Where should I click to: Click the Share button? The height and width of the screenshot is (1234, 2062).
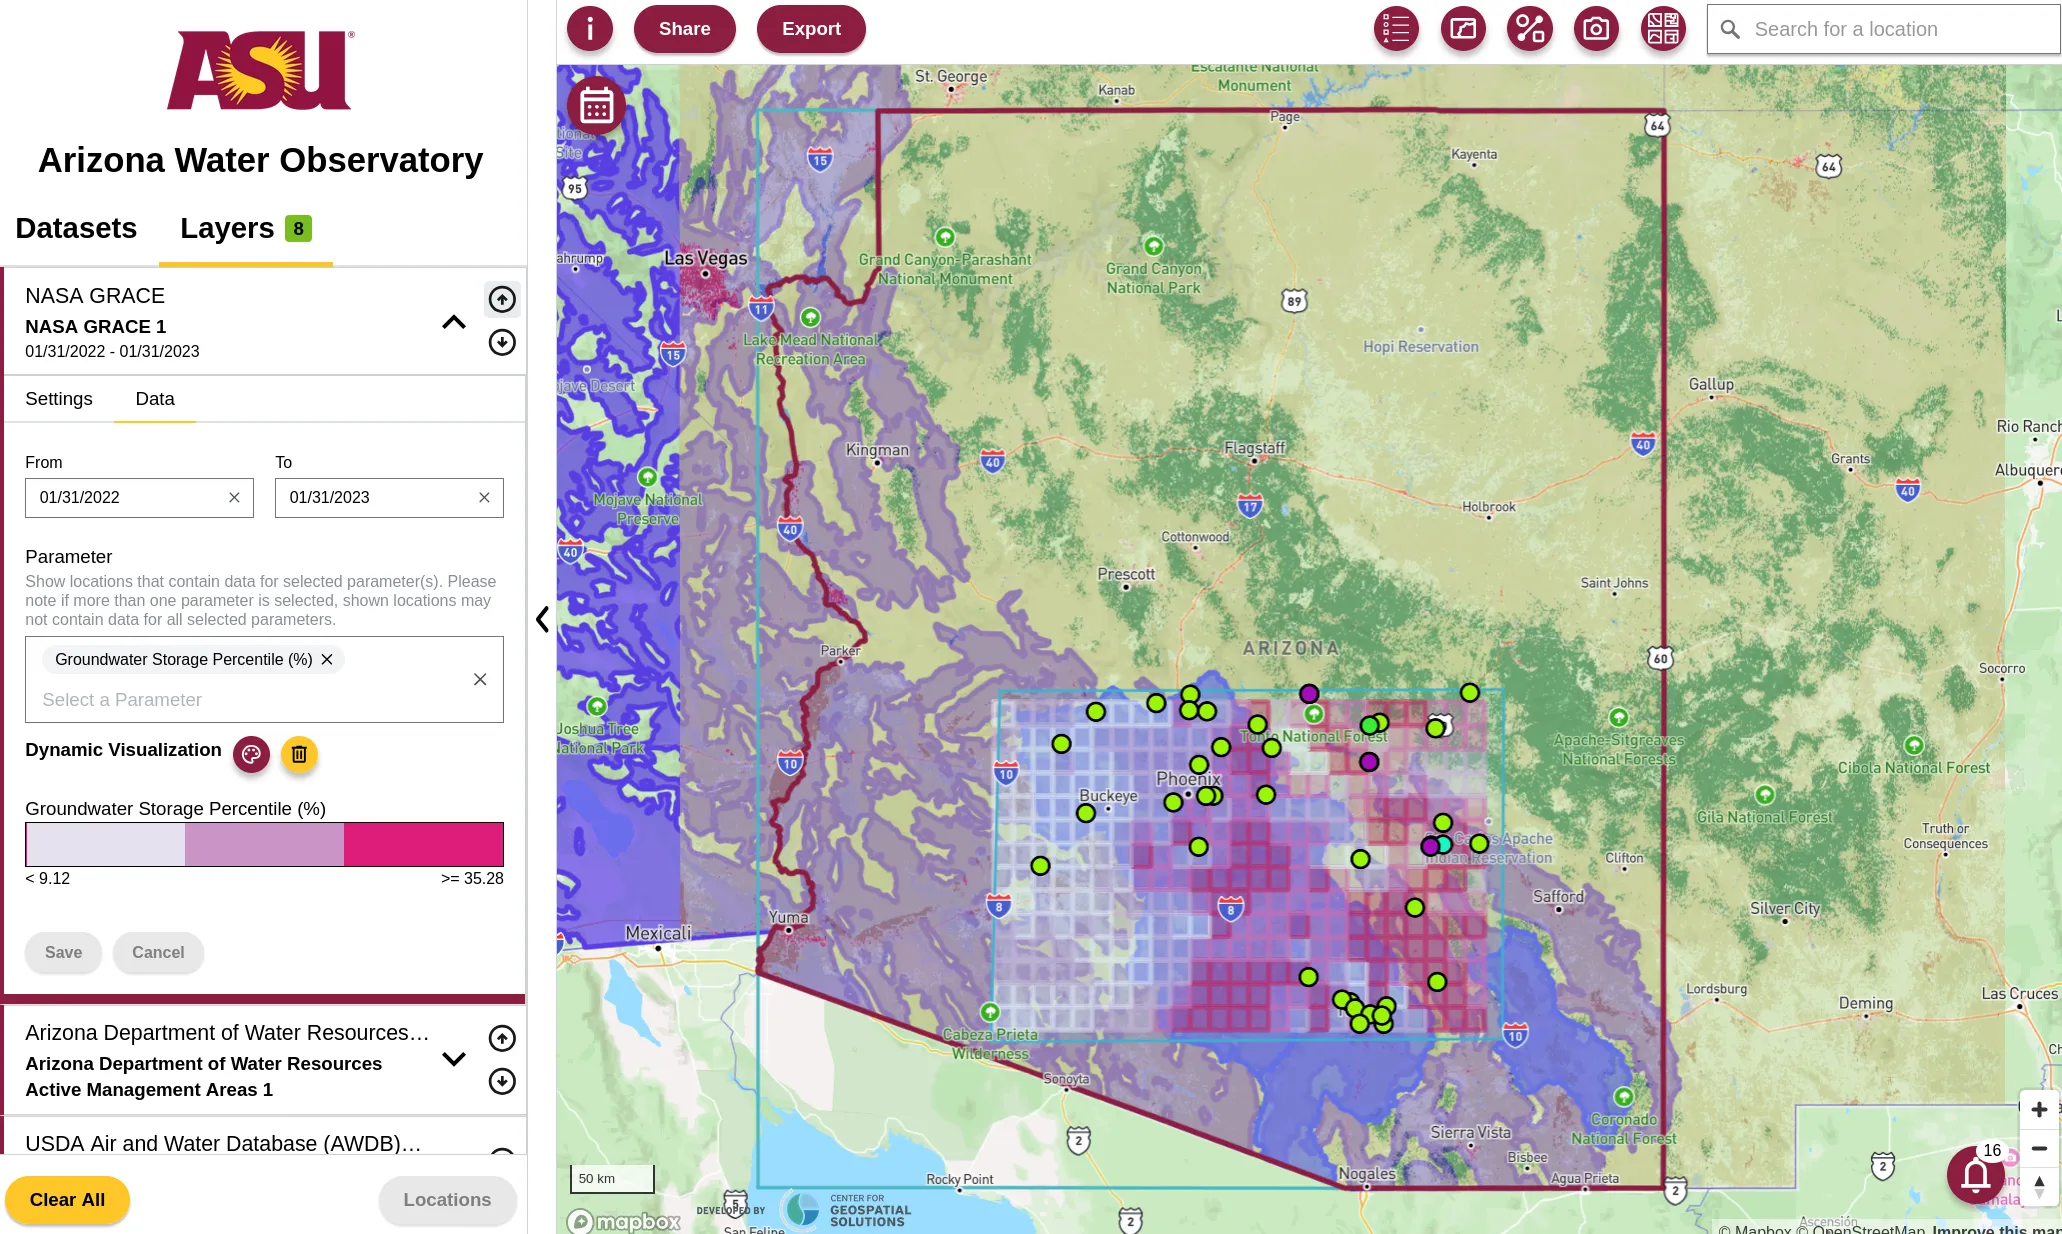tap(685, 29)
